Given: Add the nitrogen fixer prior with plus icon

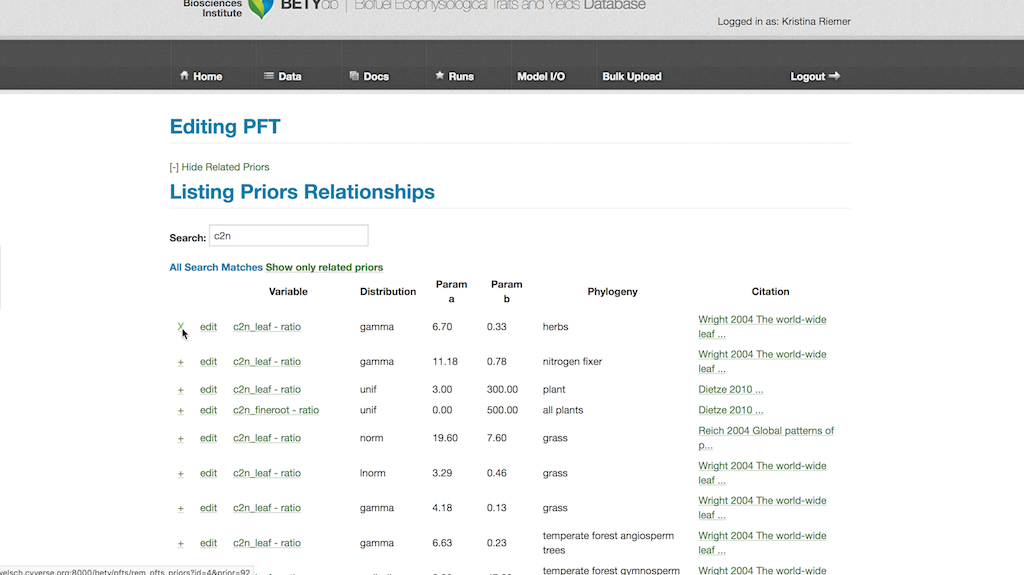Looking at the screenshot, I should [x=181, y=362].
